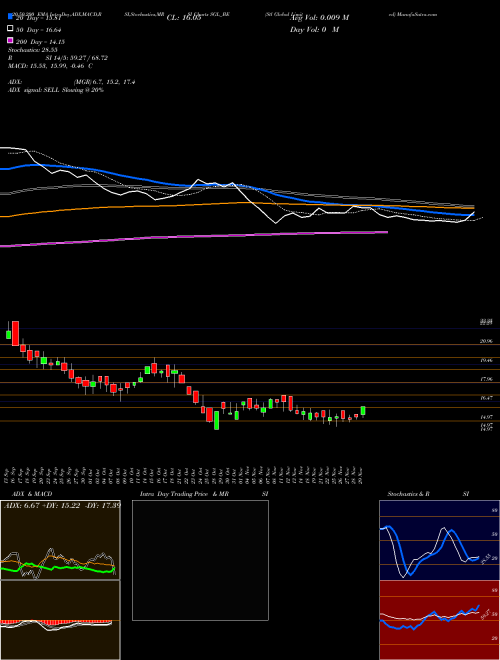Open the blue Stochastics chart panel
The image size is (500, 660).
coord(439,540)
